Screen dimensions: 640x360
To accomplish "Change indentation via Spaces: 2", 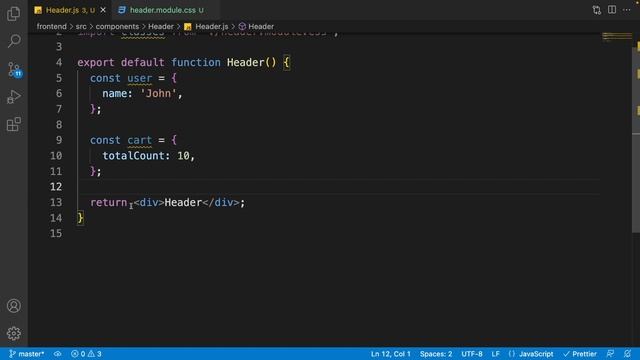I will tap(436, 354).
